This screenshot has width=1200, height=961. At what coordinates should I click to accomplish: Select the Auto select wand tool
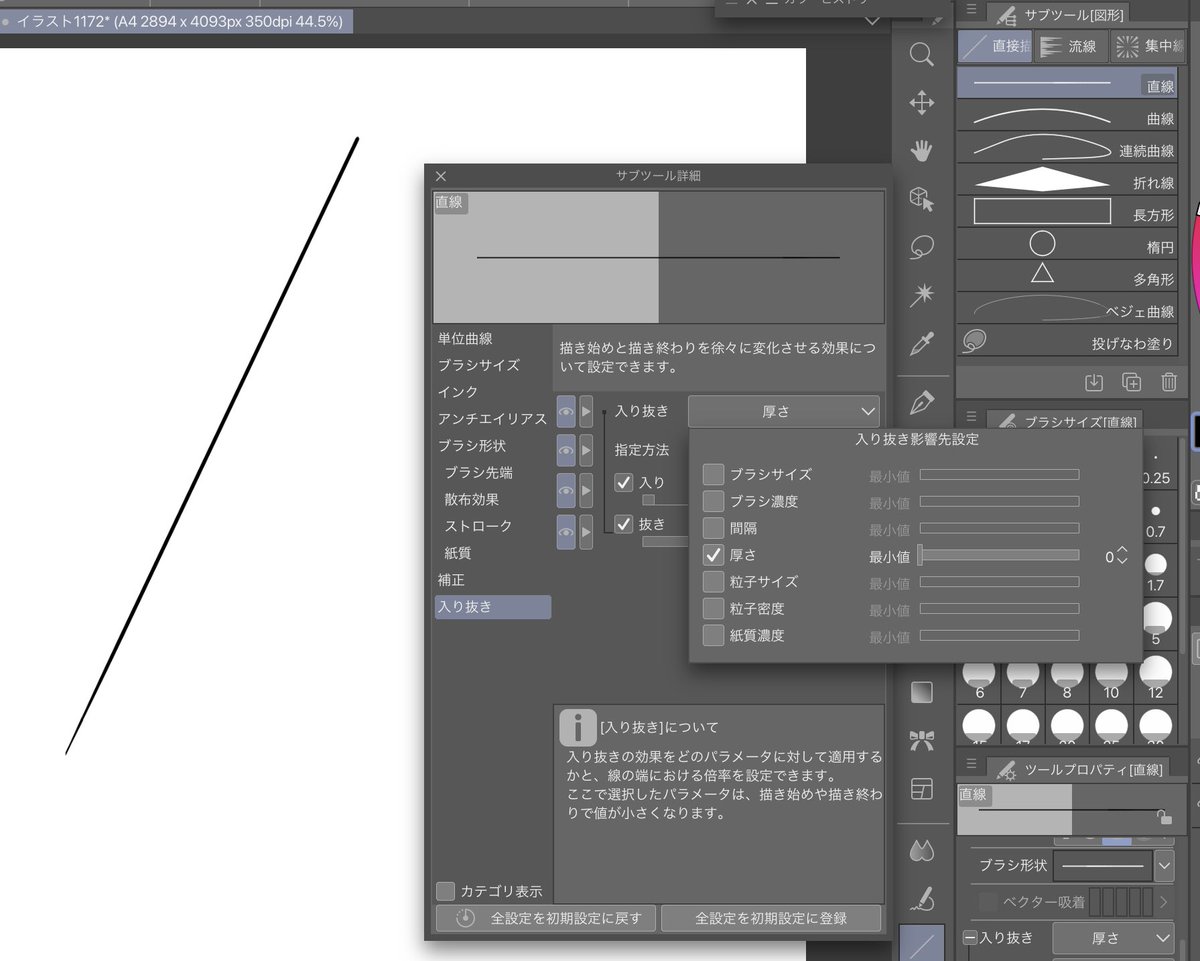[922, 295]
